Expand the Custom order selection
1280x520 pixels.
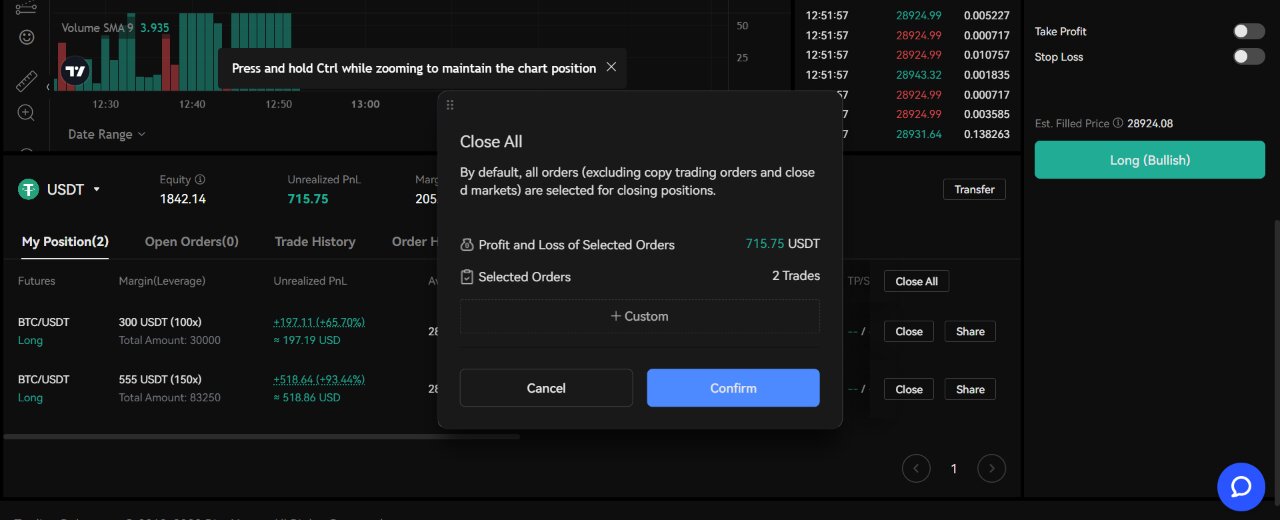(x=639, y=316)
